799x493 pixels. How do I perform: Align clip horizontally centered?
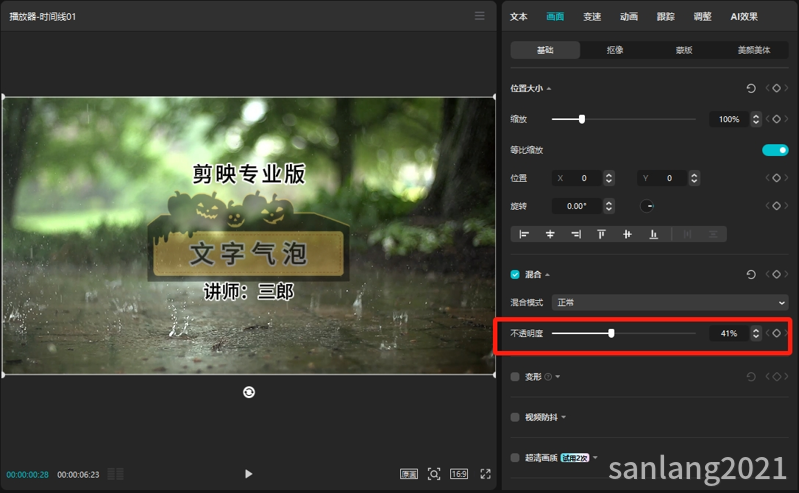coord(550,234)
